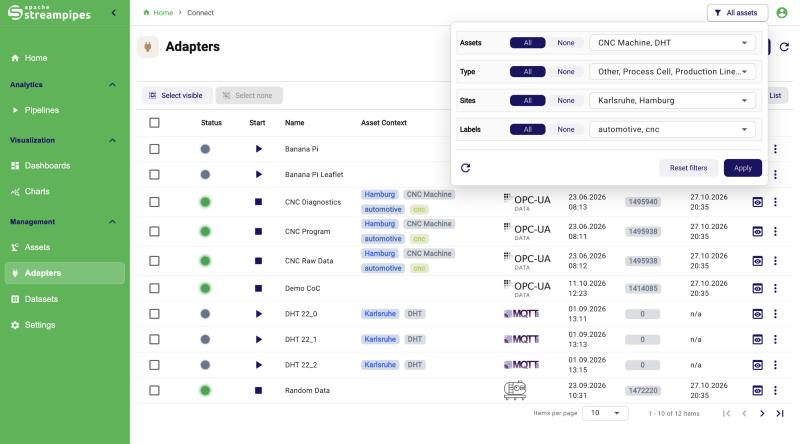The width and height of the screenshot is (800, 444).
Task: Click the Reset filters button
Action: 688,168
